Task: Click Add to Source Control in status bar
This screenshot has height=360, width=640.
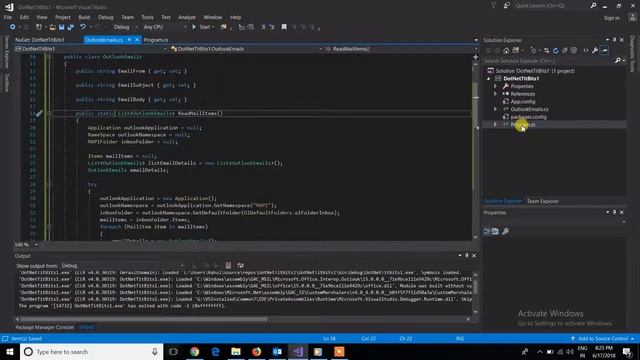Action: coord(603,338)
